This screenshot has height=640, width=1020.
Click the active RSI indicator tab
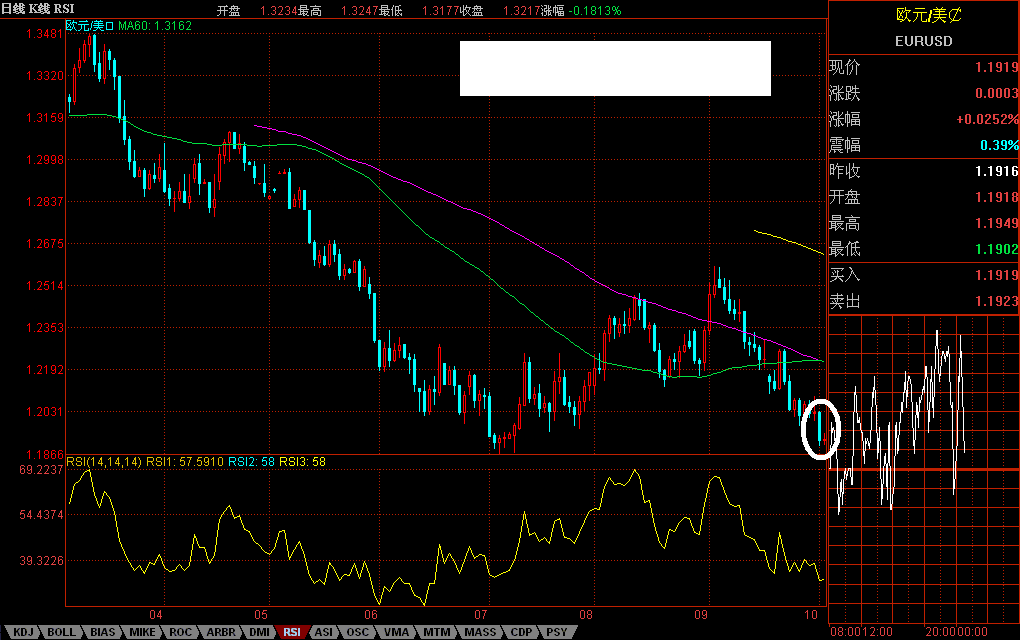[292, 632]
